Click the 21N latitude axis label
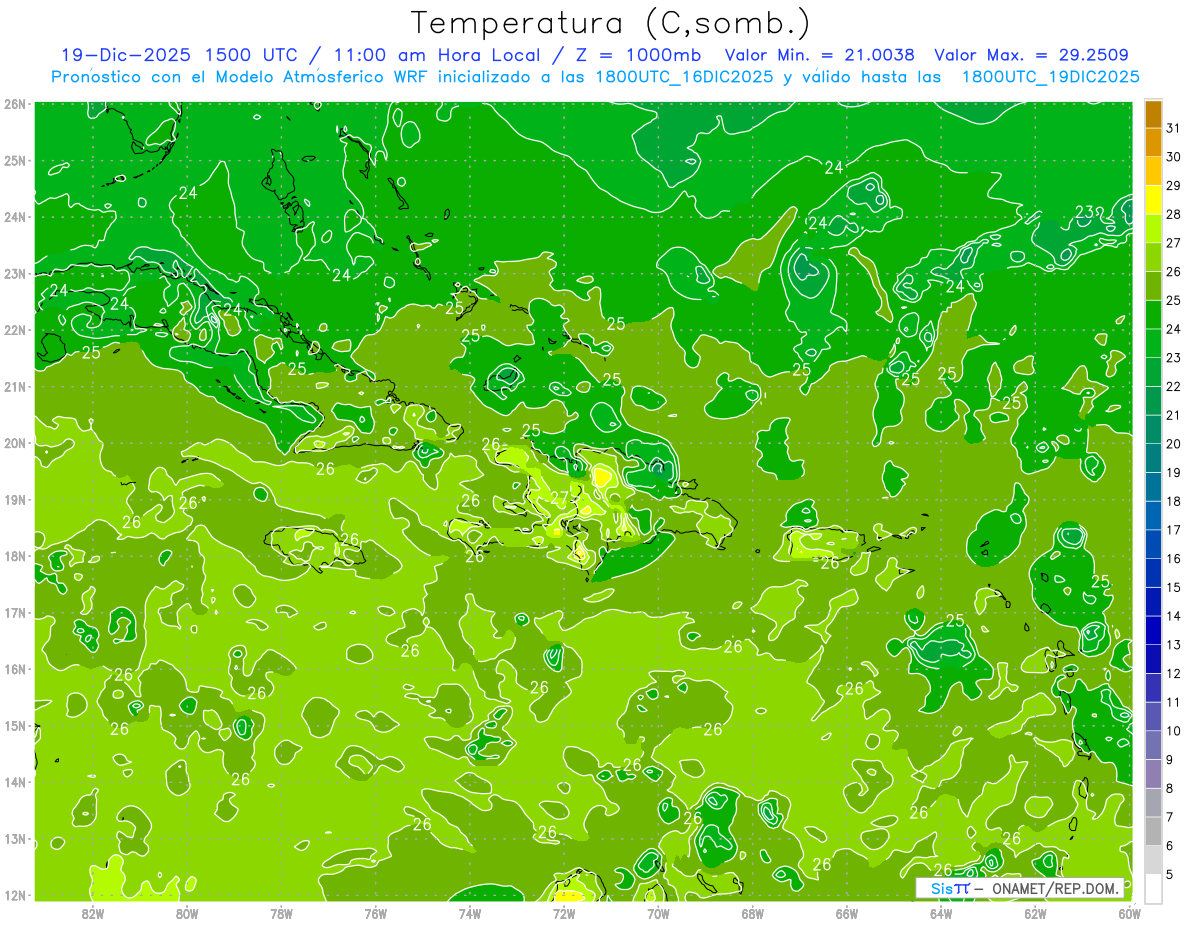Viewport: 1200px width, 927px height. [x=15, y=387]
